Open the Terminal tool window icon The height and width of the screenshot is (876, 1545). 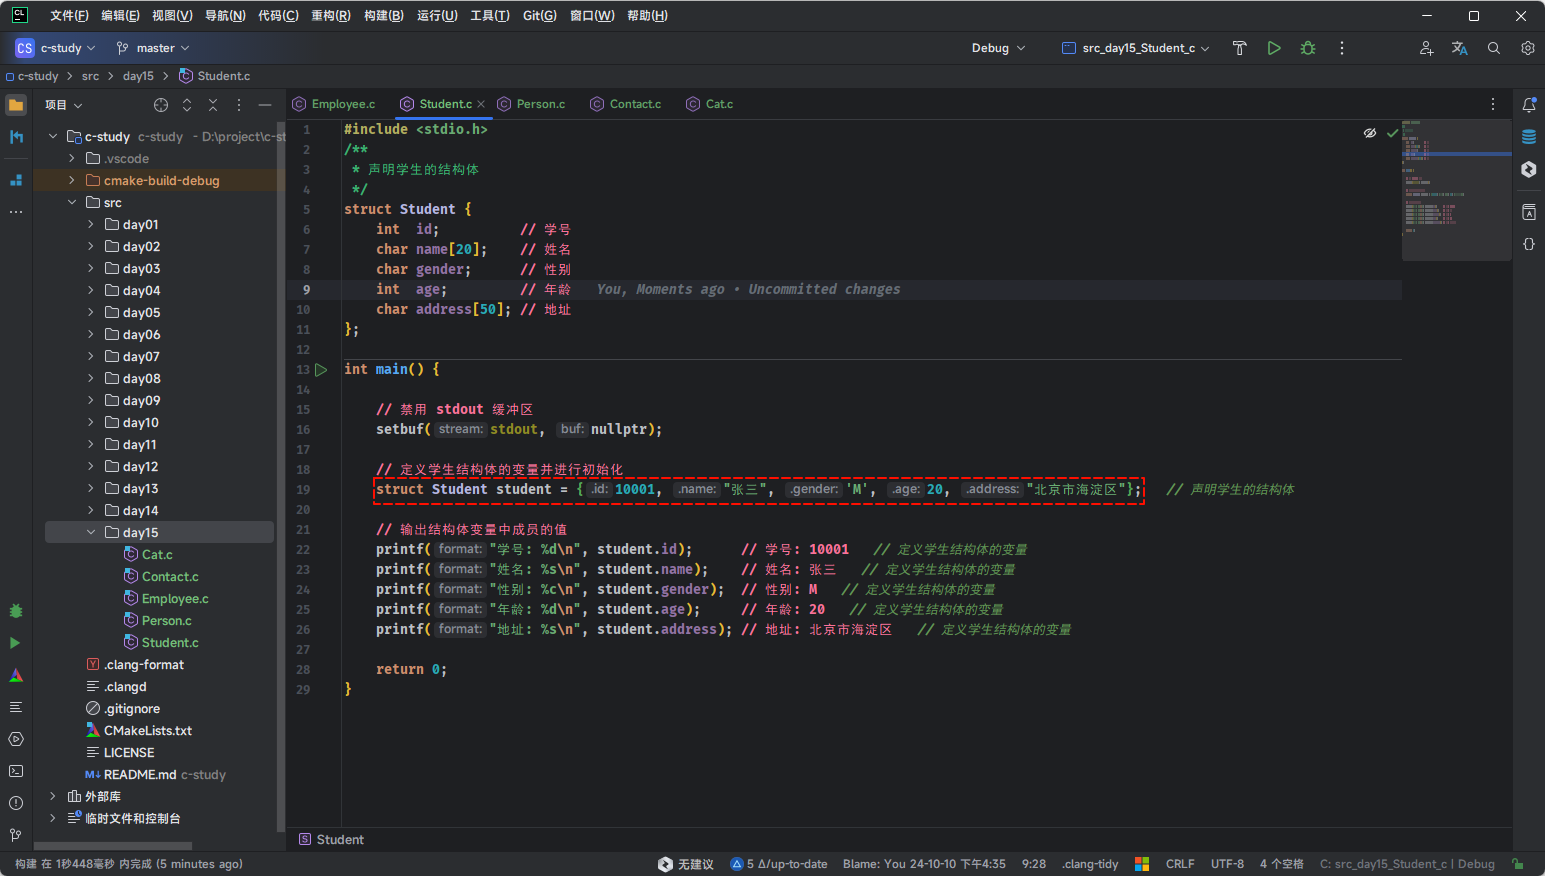coord(16,771)
